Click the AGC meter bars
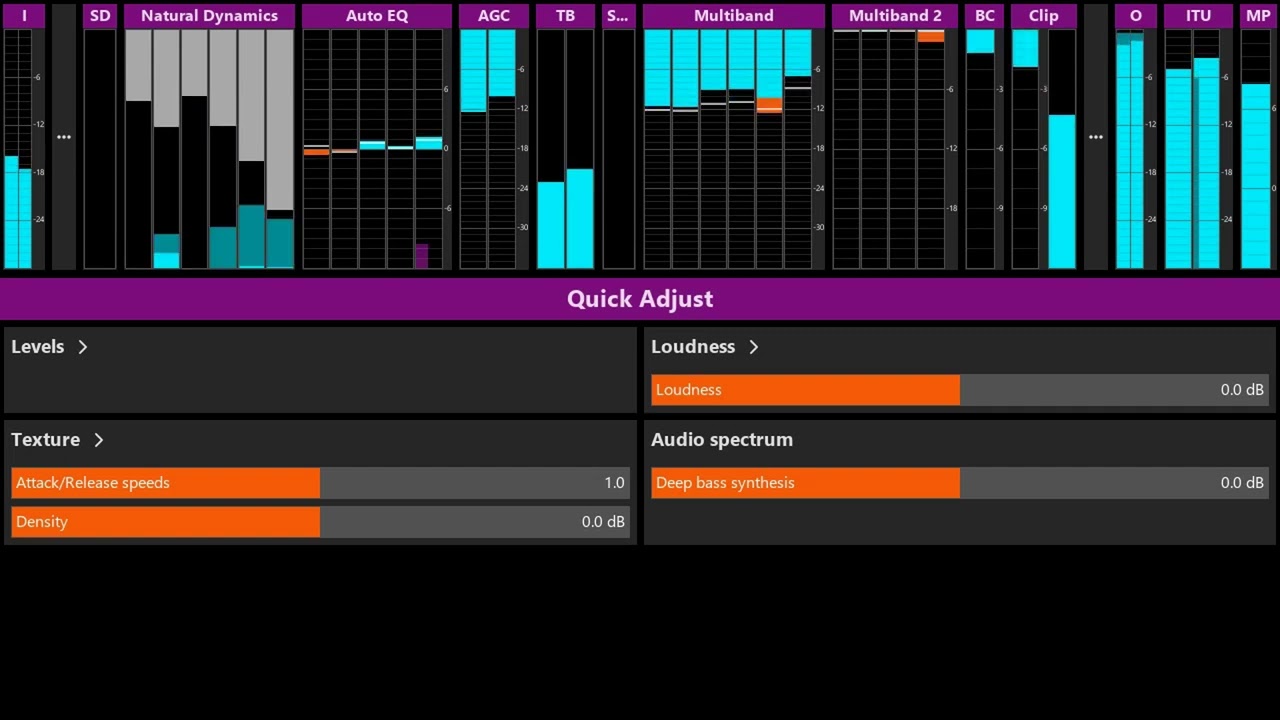The width and height of the screenshot is (1280, 720). click(x=488, y=149)
